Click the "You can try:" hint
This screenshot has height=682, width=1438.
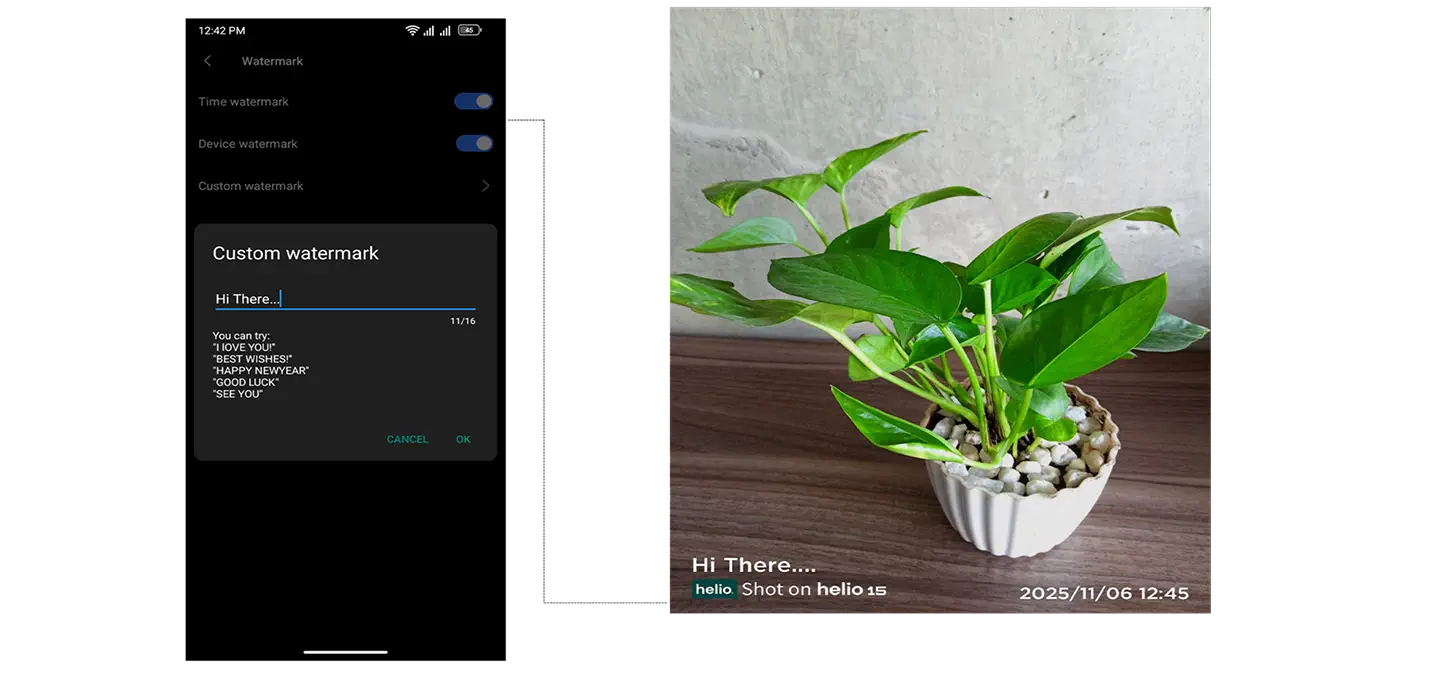coord(241,336)
